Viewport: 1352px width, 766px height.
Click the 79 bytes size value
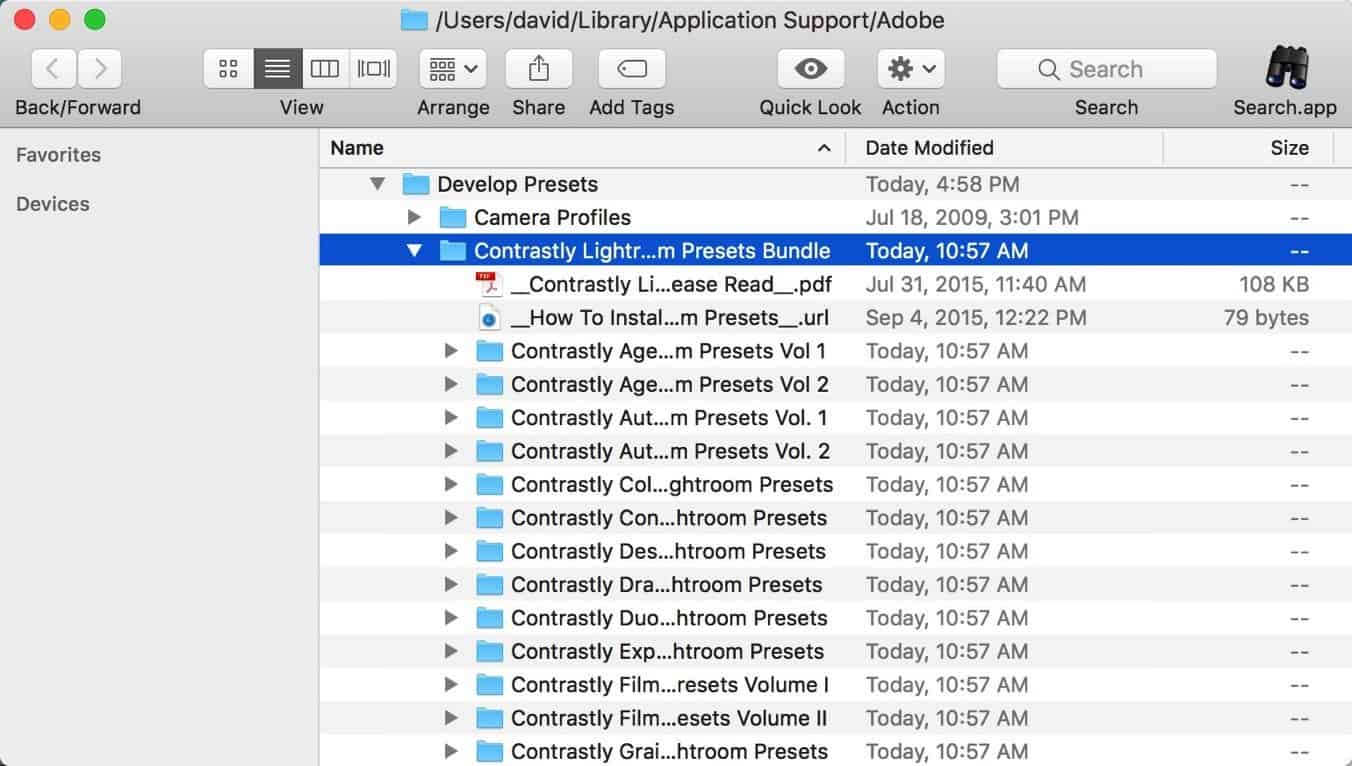(x=1266, y=318)
